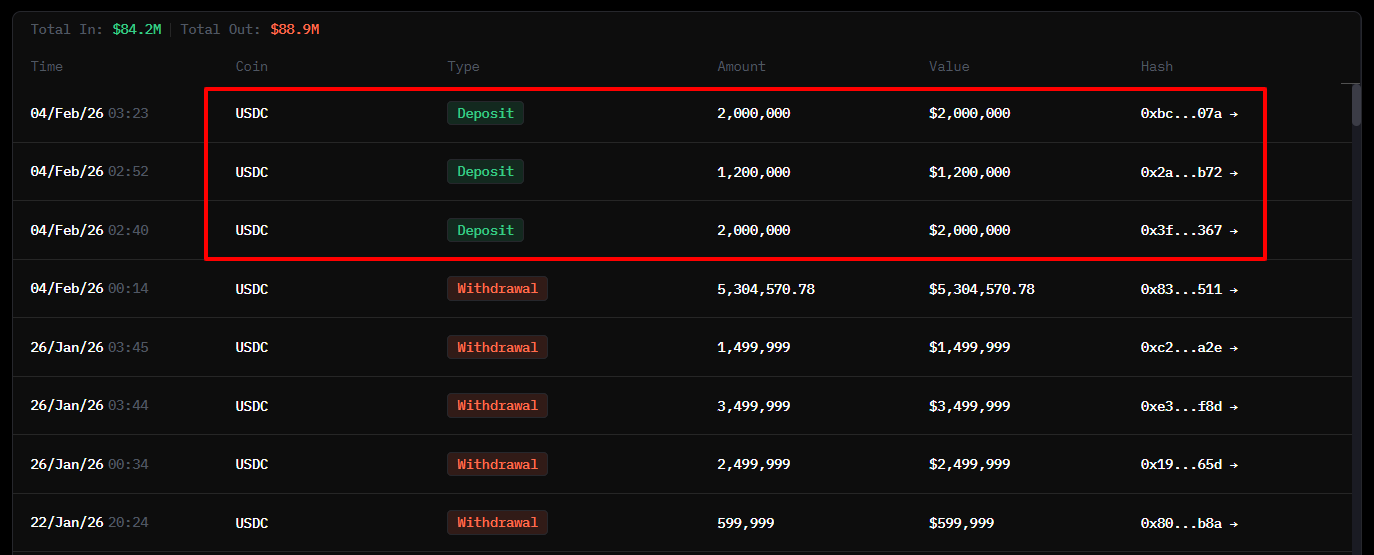Open transaction hash 0x3f...367 link

coord(1188,231)
